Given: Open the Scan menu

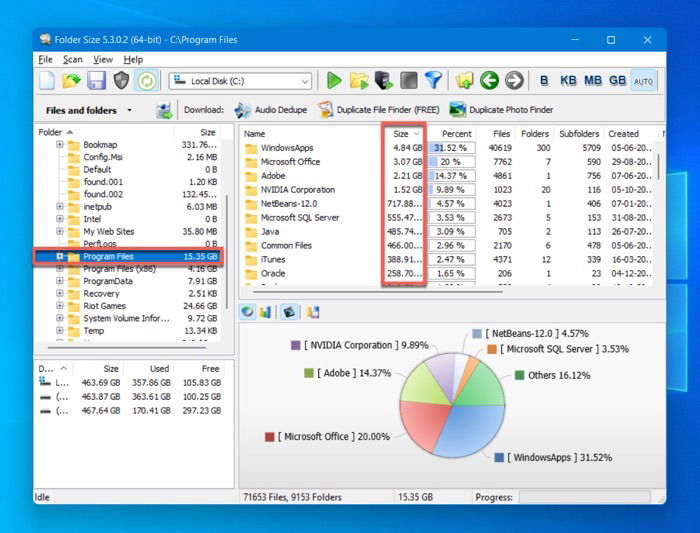Looking at the screenshot, I should 72,59.
